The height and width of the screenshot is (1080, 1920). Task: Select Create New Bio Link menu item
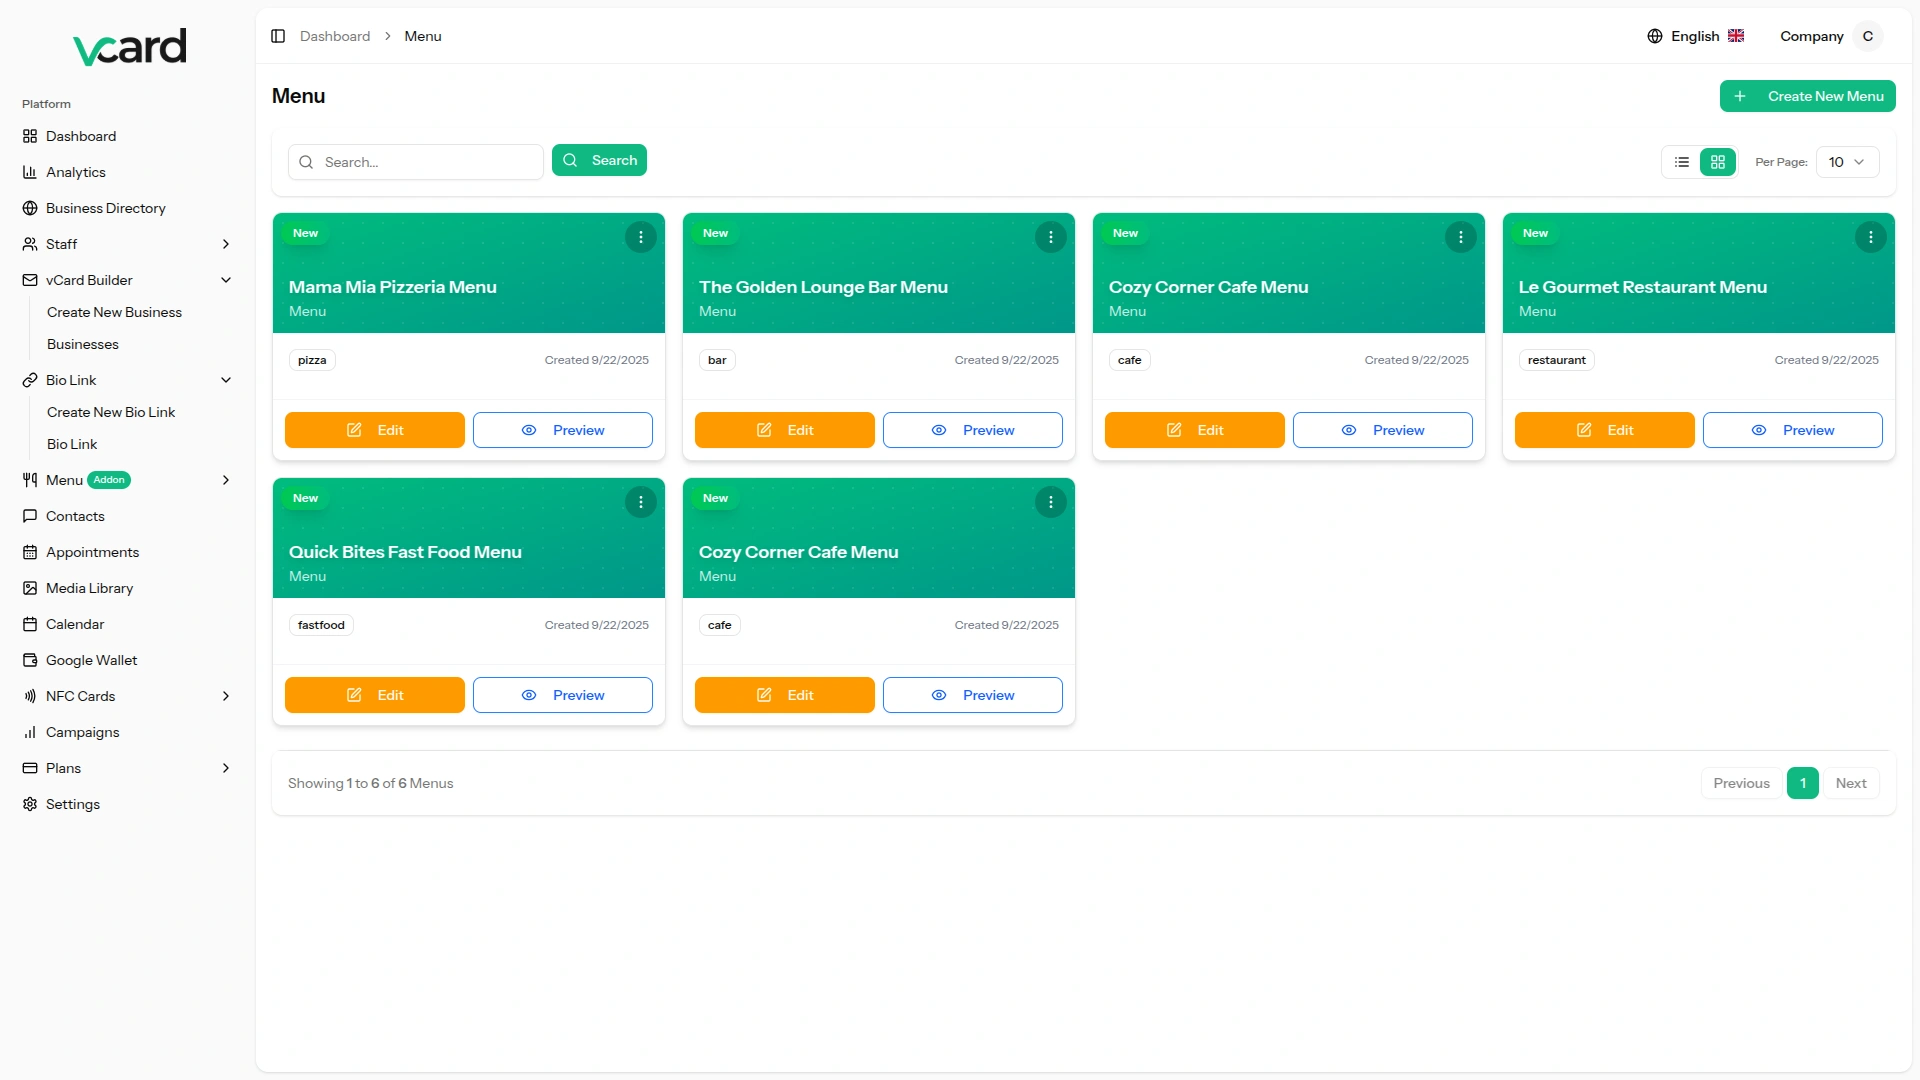click(x=111, y=412)
